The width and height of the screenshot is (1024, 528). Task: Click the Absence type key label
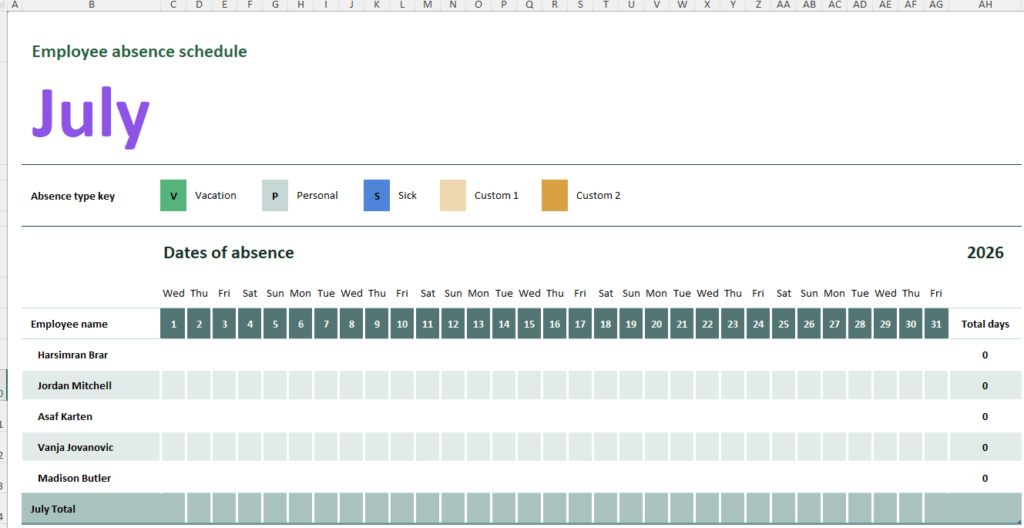pos(72,196)
